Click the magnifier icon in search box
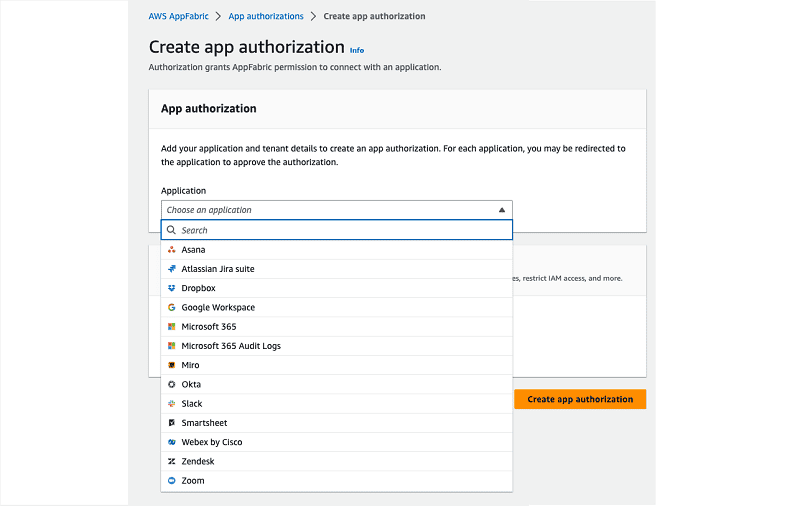This screenshot has width=800, height=506. [x=171, y=230]
